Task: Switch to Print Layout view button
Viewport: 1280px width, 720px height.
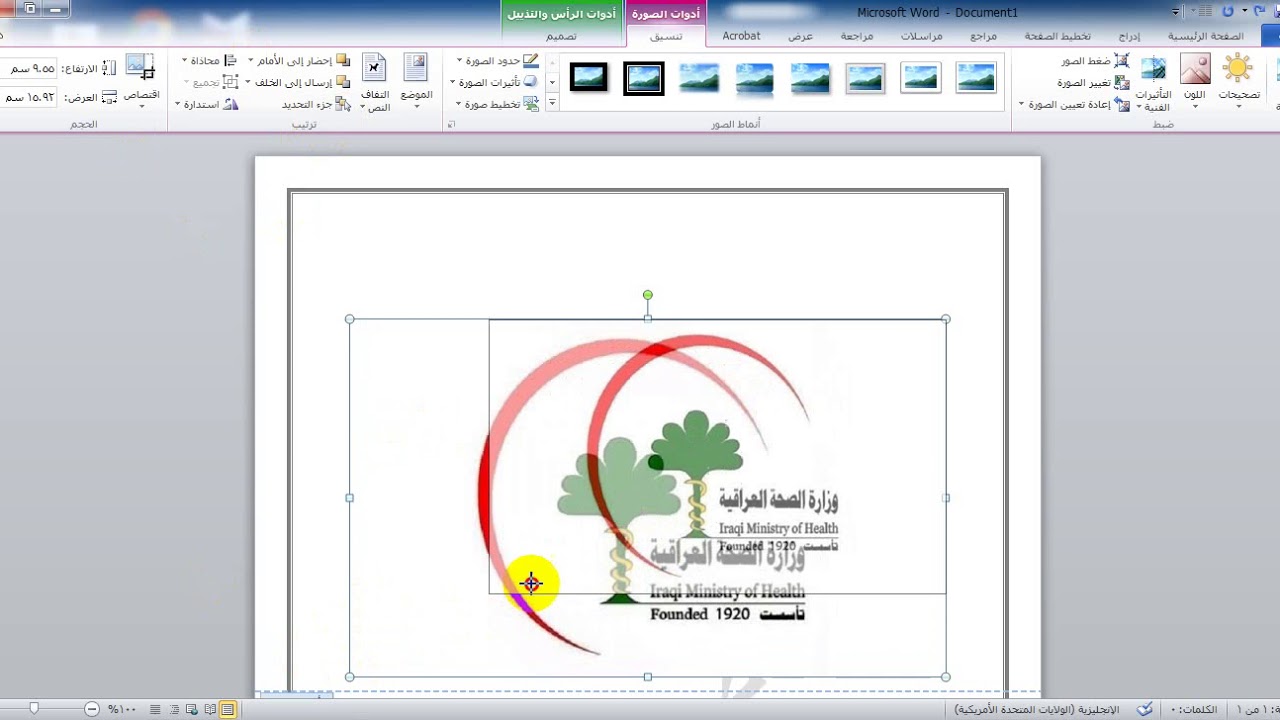Action: coord(228,709)
